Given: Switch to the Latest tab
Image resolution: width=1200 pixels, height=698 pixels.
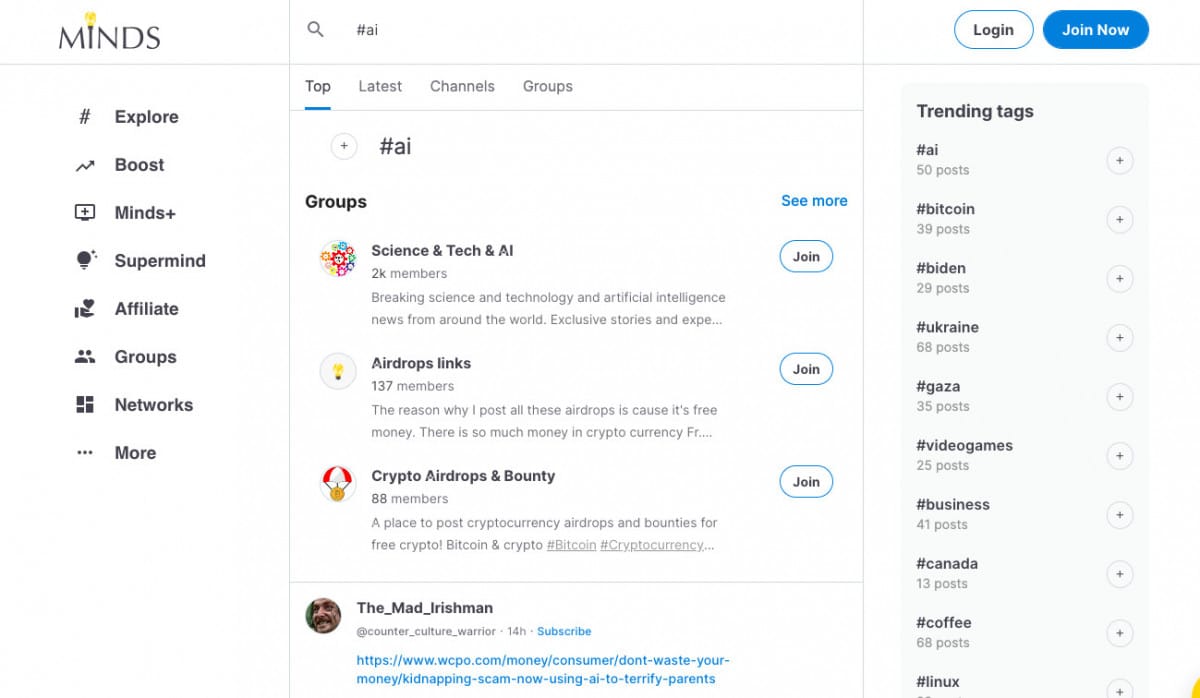Looking at the screenshot, I should coord(380,86).
